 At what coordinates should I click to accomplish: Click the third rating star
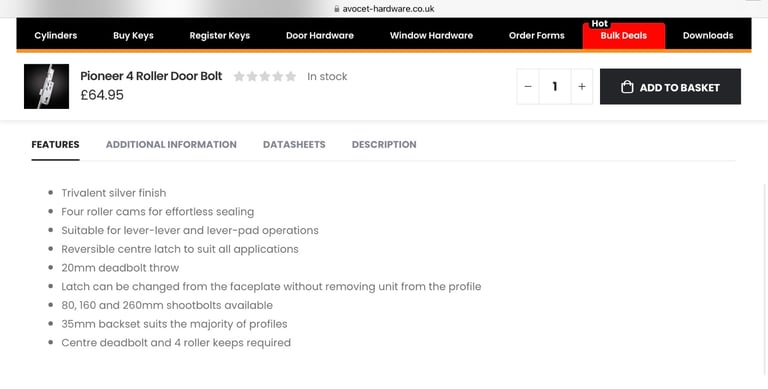(265, 76)
